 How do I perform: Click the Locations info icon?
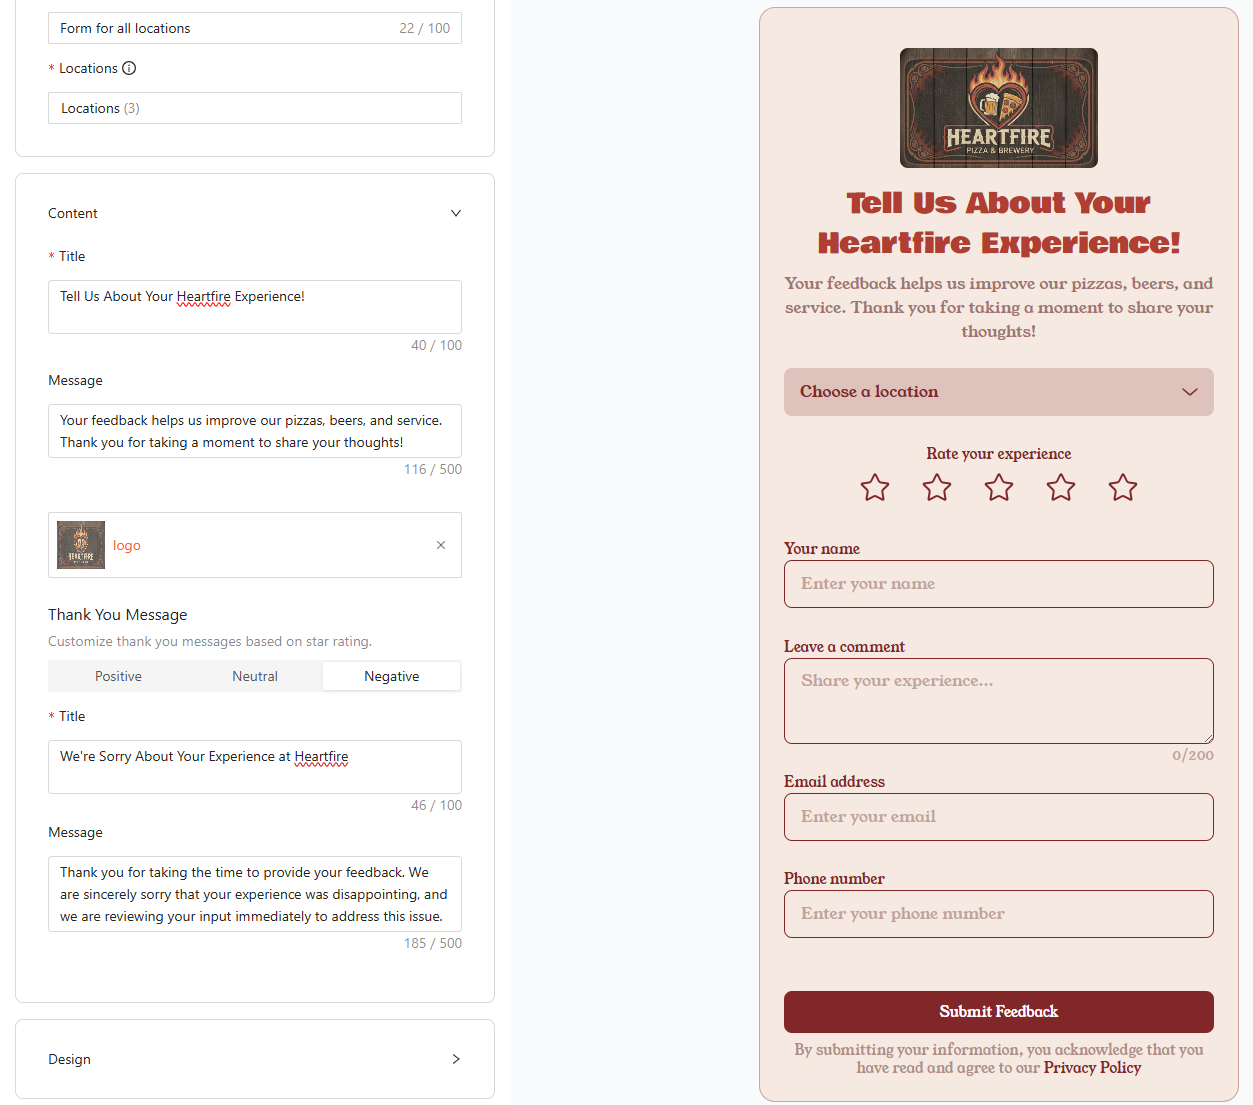(x=129, y=68)
